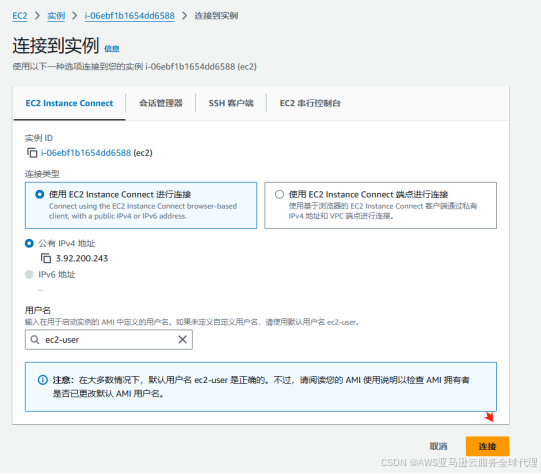Select 使用 EC2 Instance Connect 进行连接 radio option
This screenshot has width=541, height=474.
pyautogui.click(x=40, y=194)
